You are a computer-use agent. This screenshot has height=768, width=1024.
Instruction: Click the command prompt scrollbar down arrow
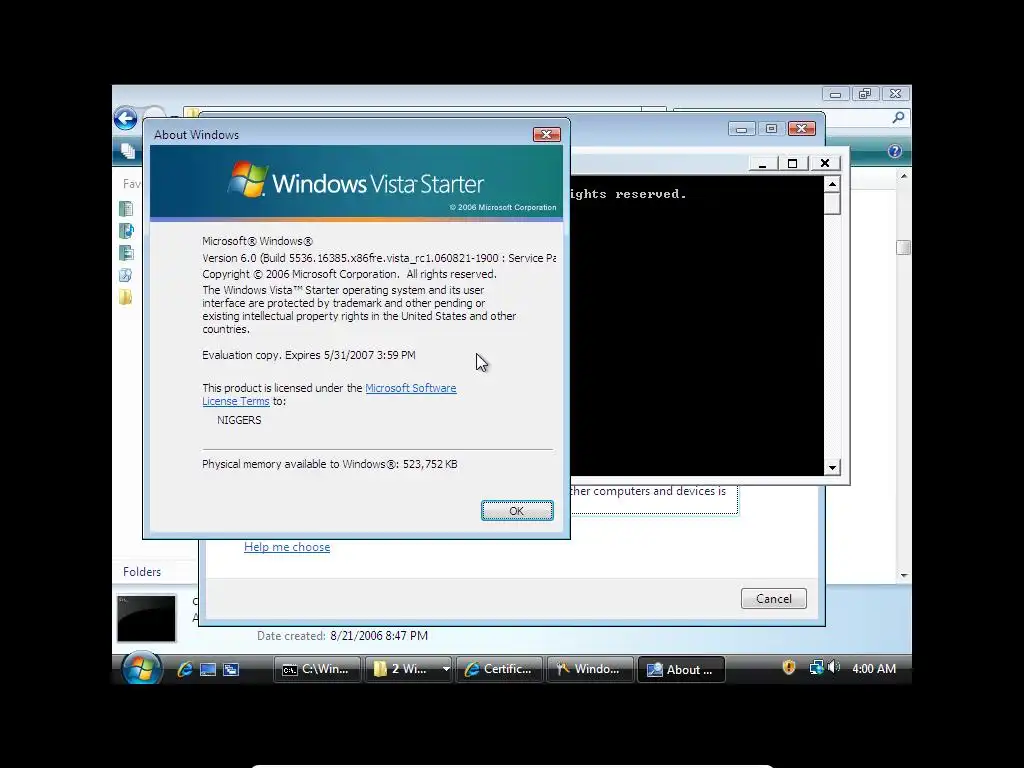tap(832, 468)
